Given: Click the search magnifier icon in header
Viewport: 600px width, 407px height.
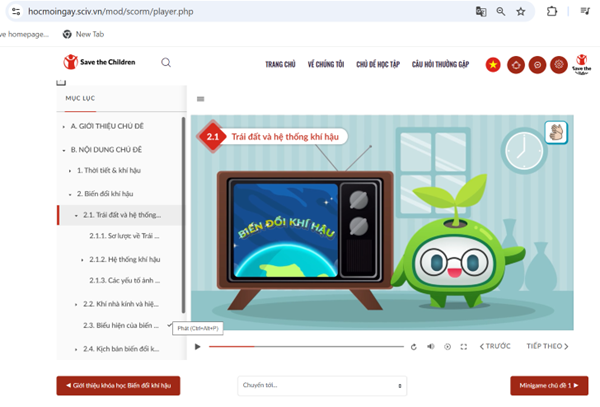Looking at the screenshot, I should pyautogui.click(x=166, y=62).
